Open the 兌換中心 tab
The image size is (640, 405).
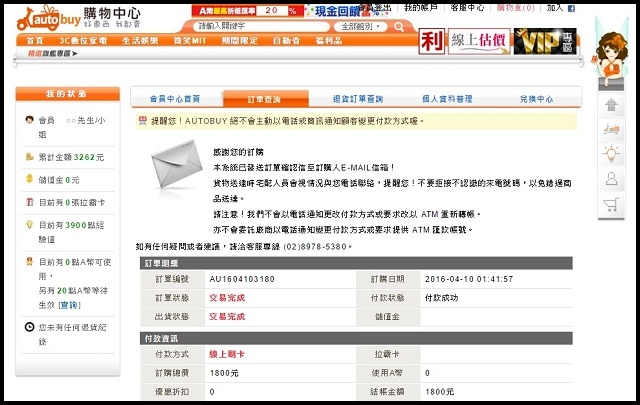536,99
